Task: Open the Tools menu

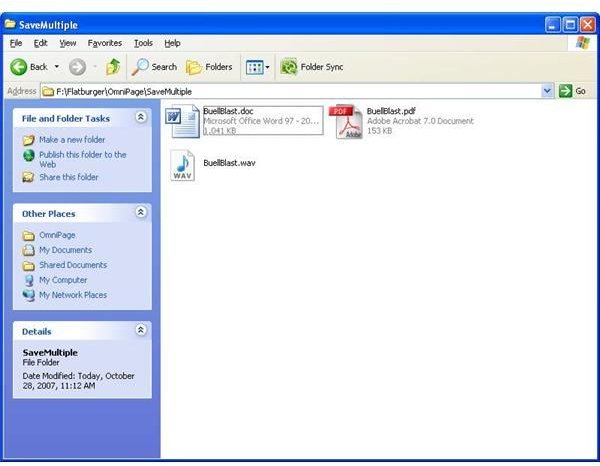Action: pos(143,43)
